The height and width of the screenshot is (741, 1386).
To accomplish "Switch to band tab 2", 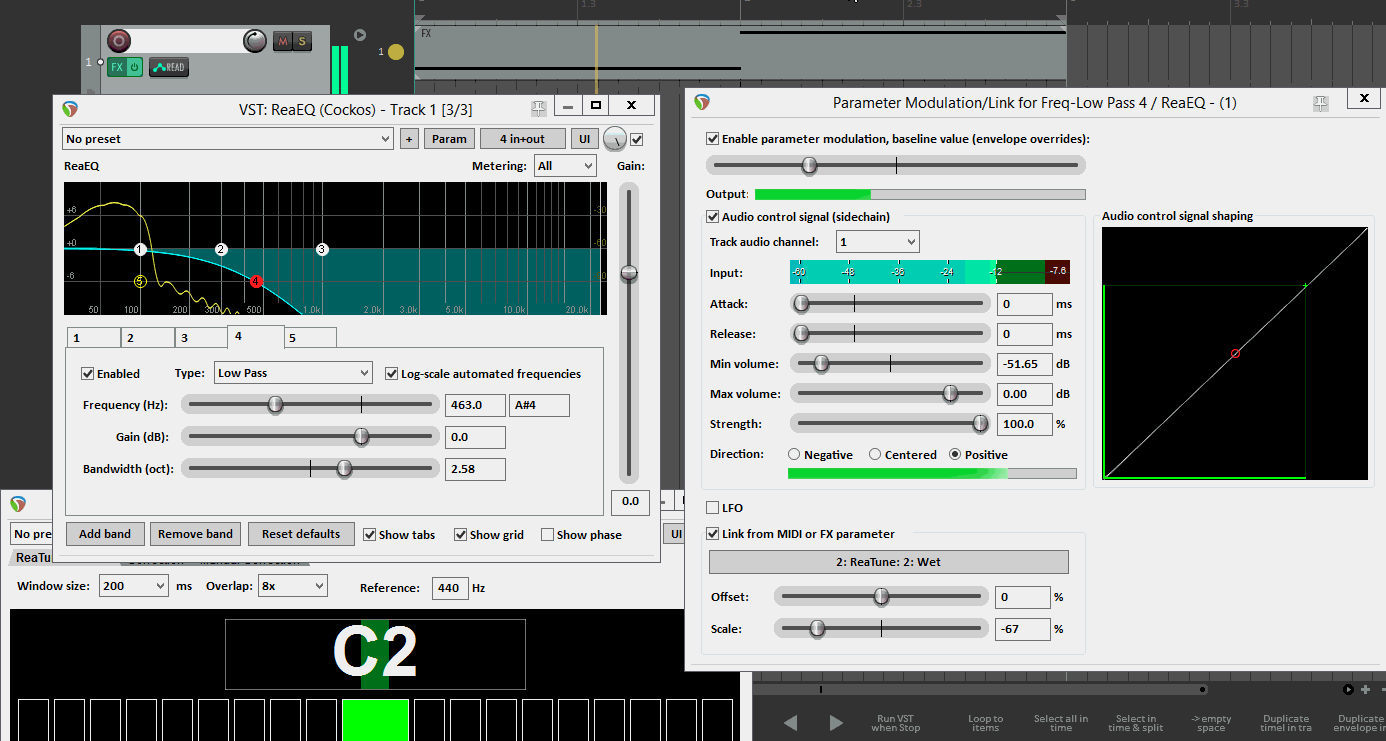I will [147, 338].
